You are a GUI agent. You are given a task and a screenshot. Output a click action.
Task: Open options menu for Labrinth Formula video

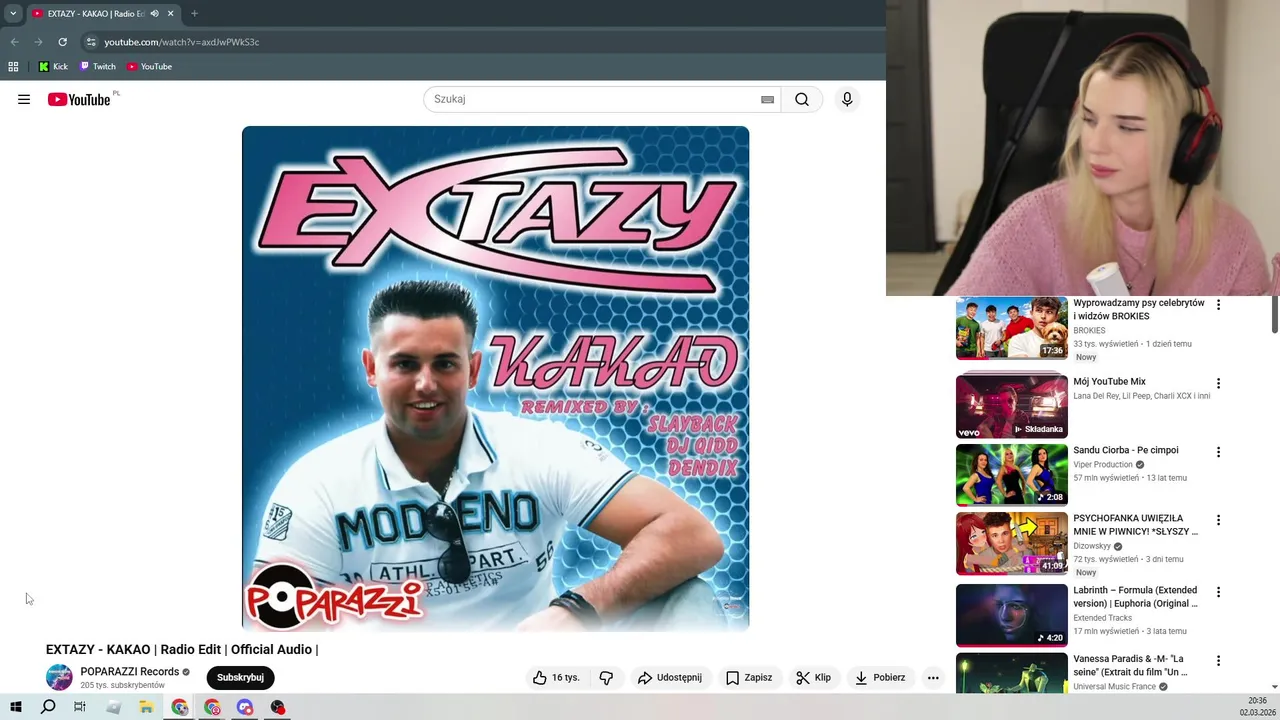click(1218, 592)
